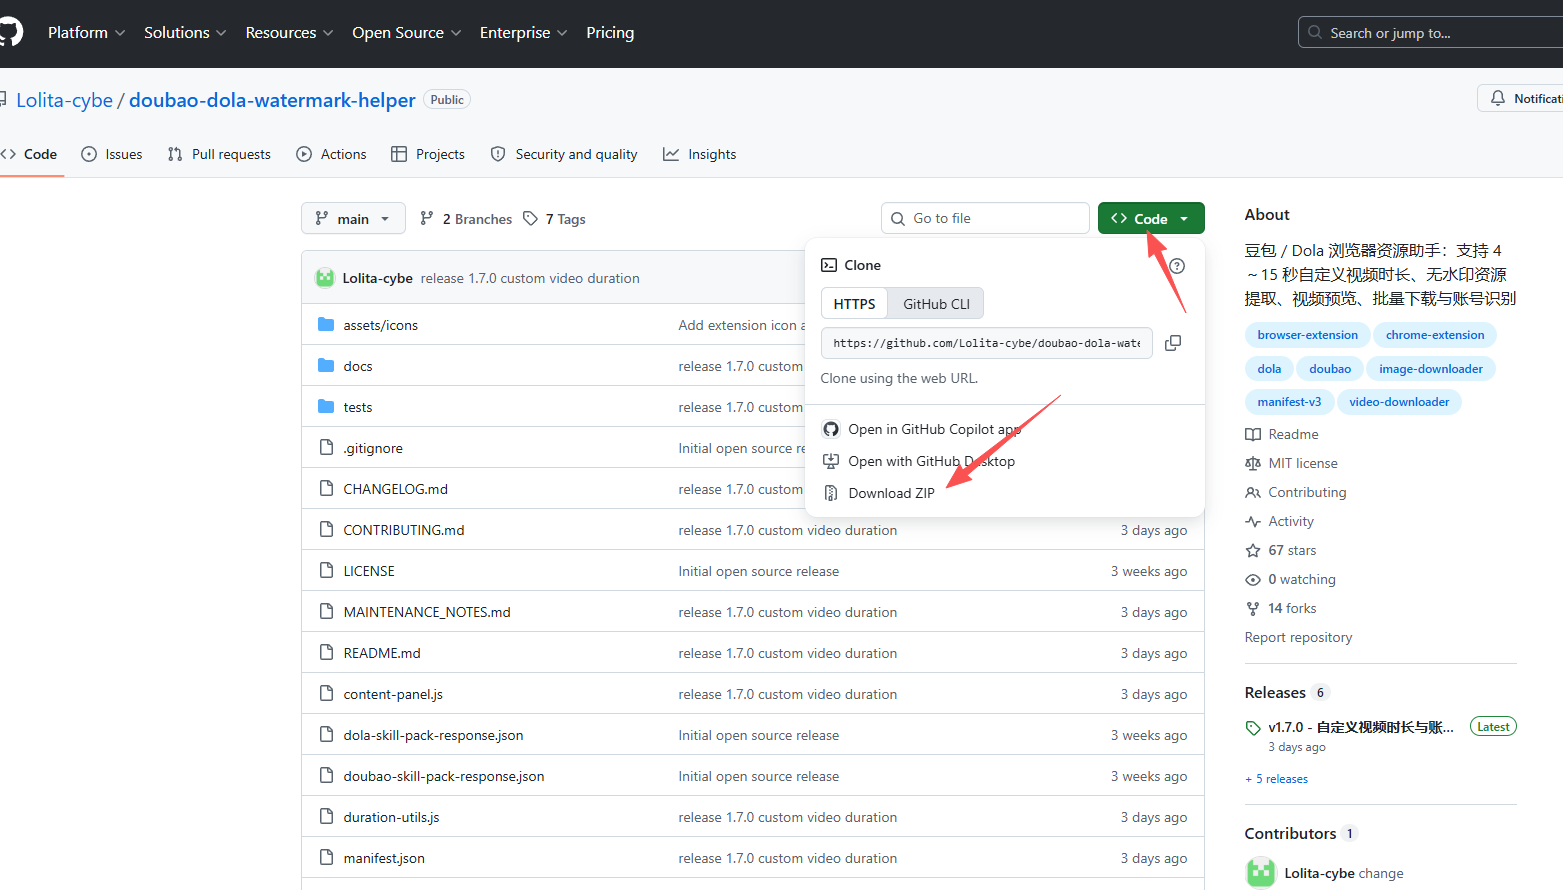Open the content-panel.js file
This screenshot has height=890, width=1563.
393,694
